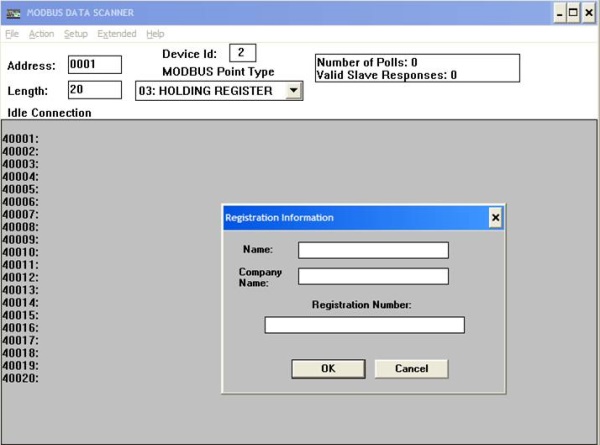Select the 03: HOLDING REGISTER combo box

219,91
